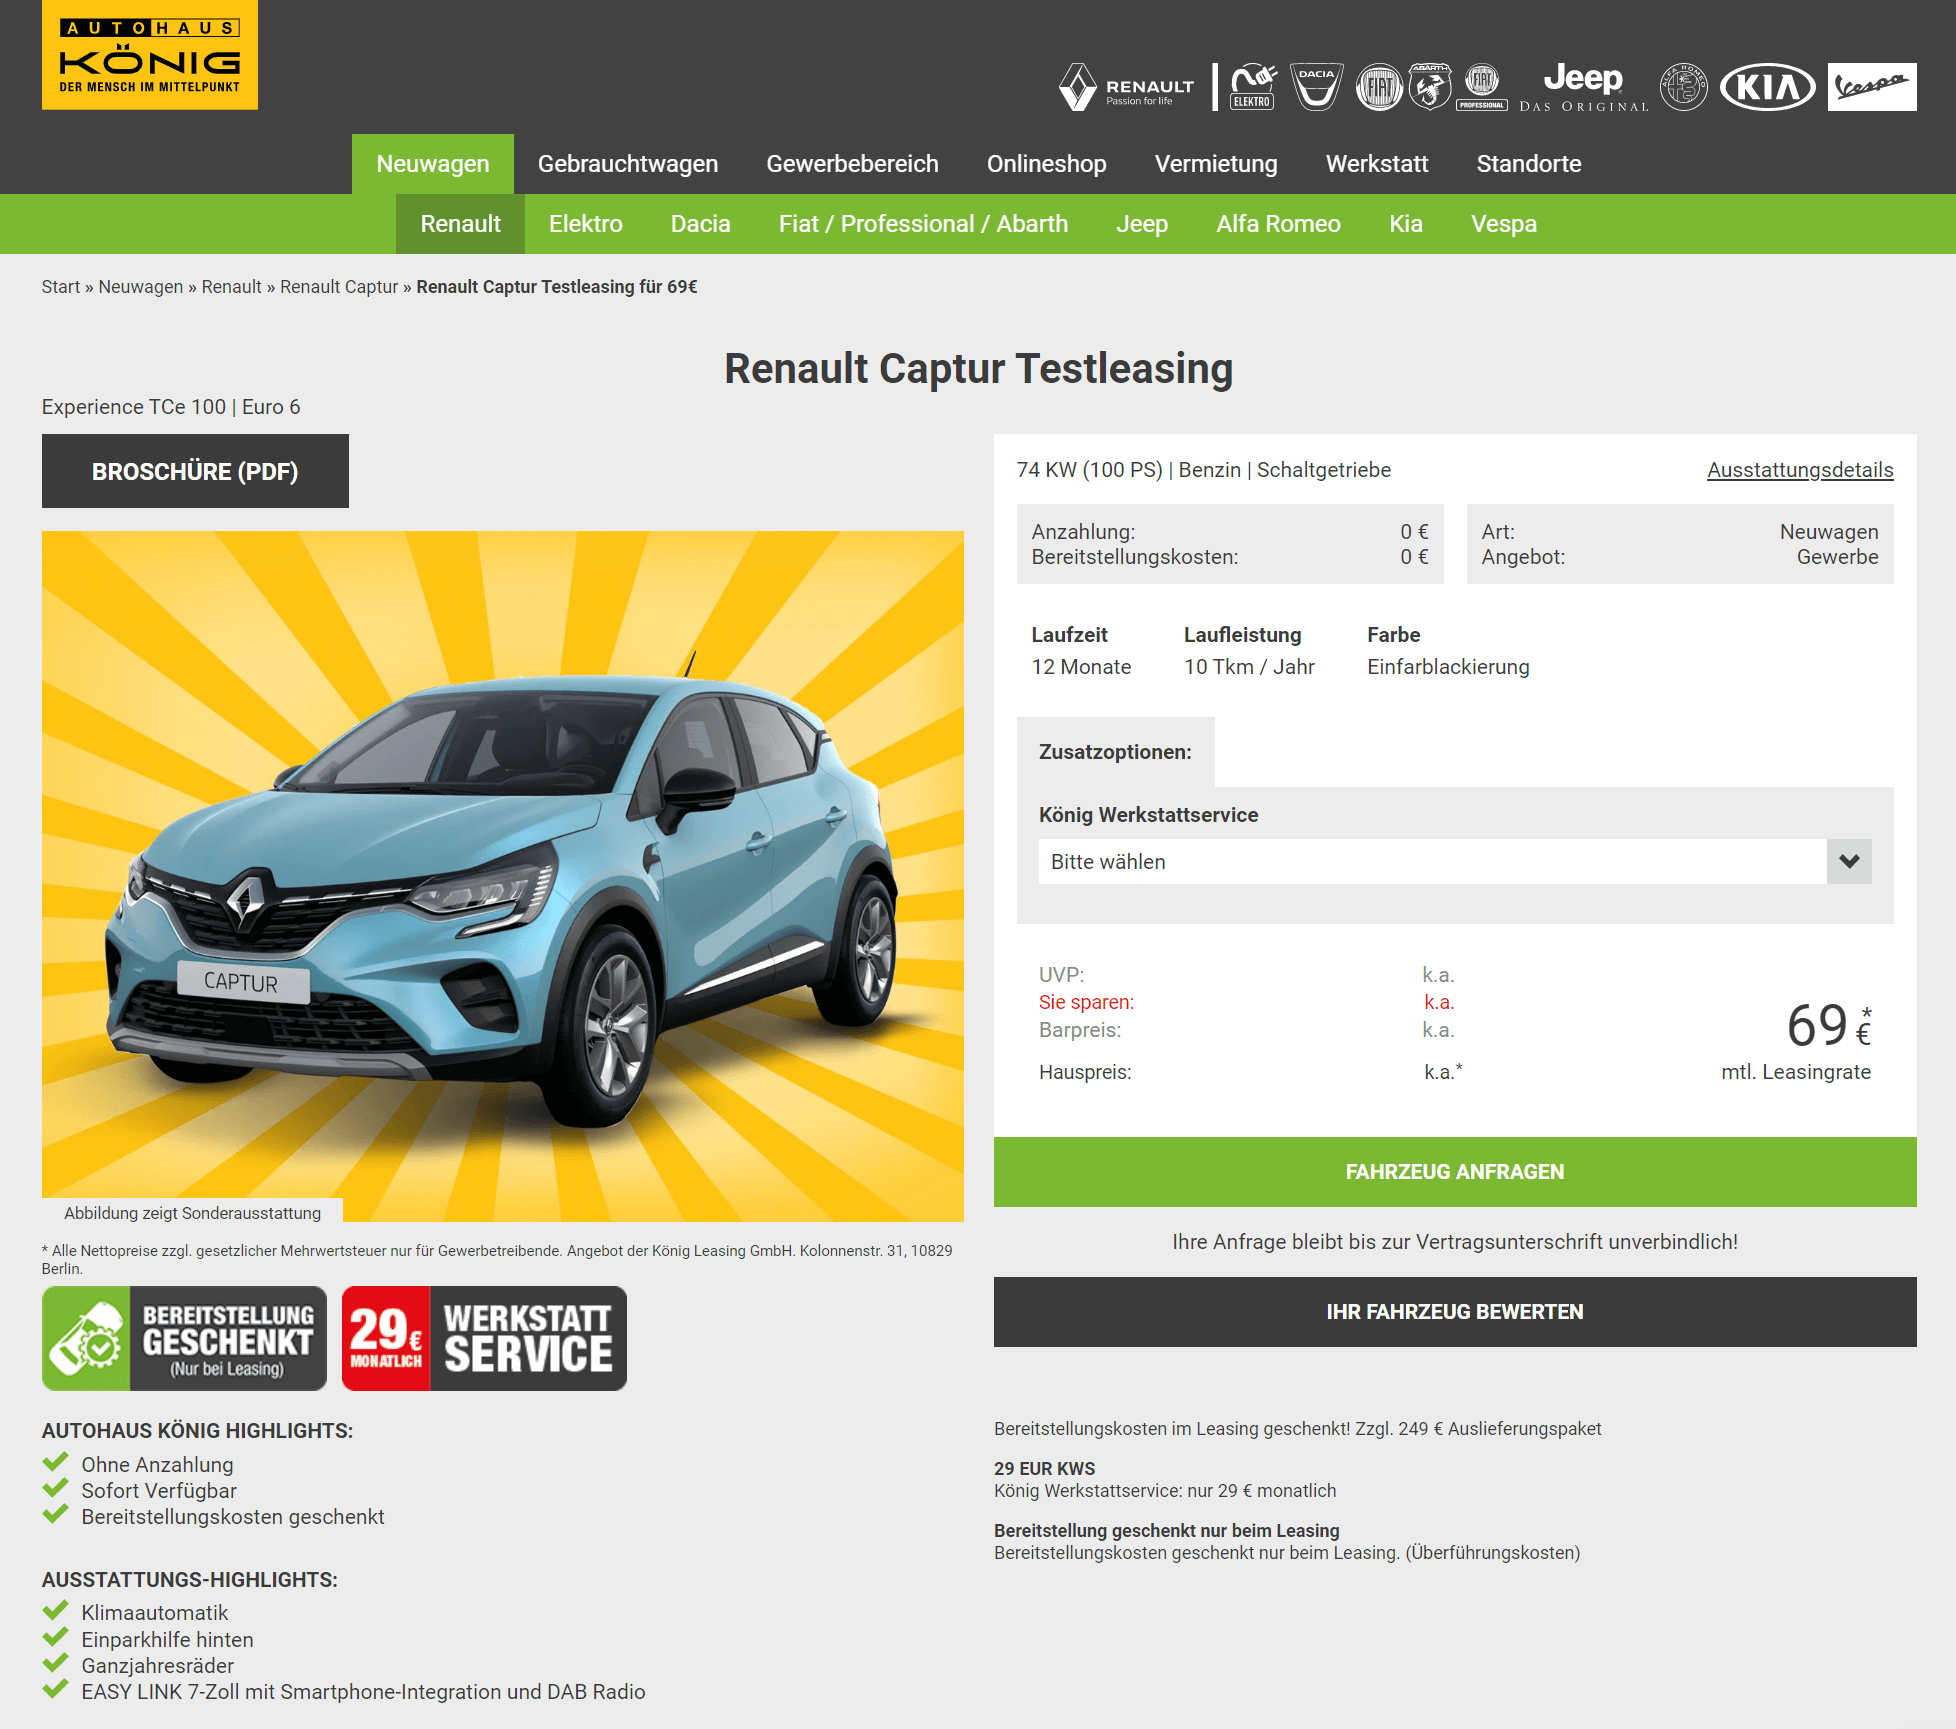Click the Neuwagen breadcrumb link
The height and width of the screenshot is (1729, 1956).
141,287
